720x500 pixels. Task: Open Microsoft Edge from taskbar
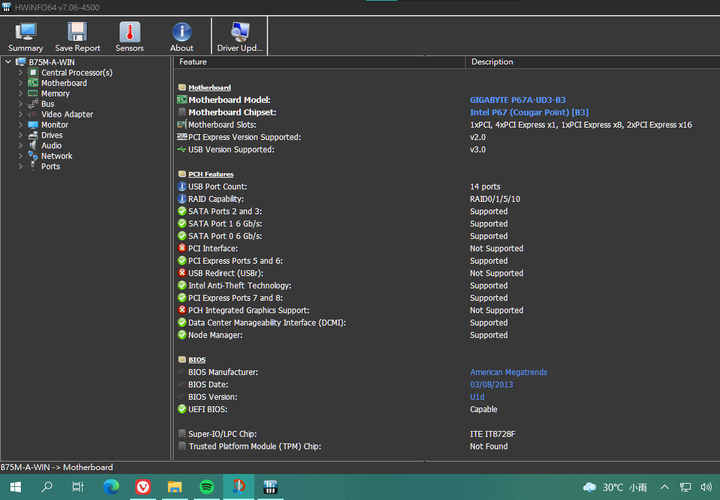[111, 487]
